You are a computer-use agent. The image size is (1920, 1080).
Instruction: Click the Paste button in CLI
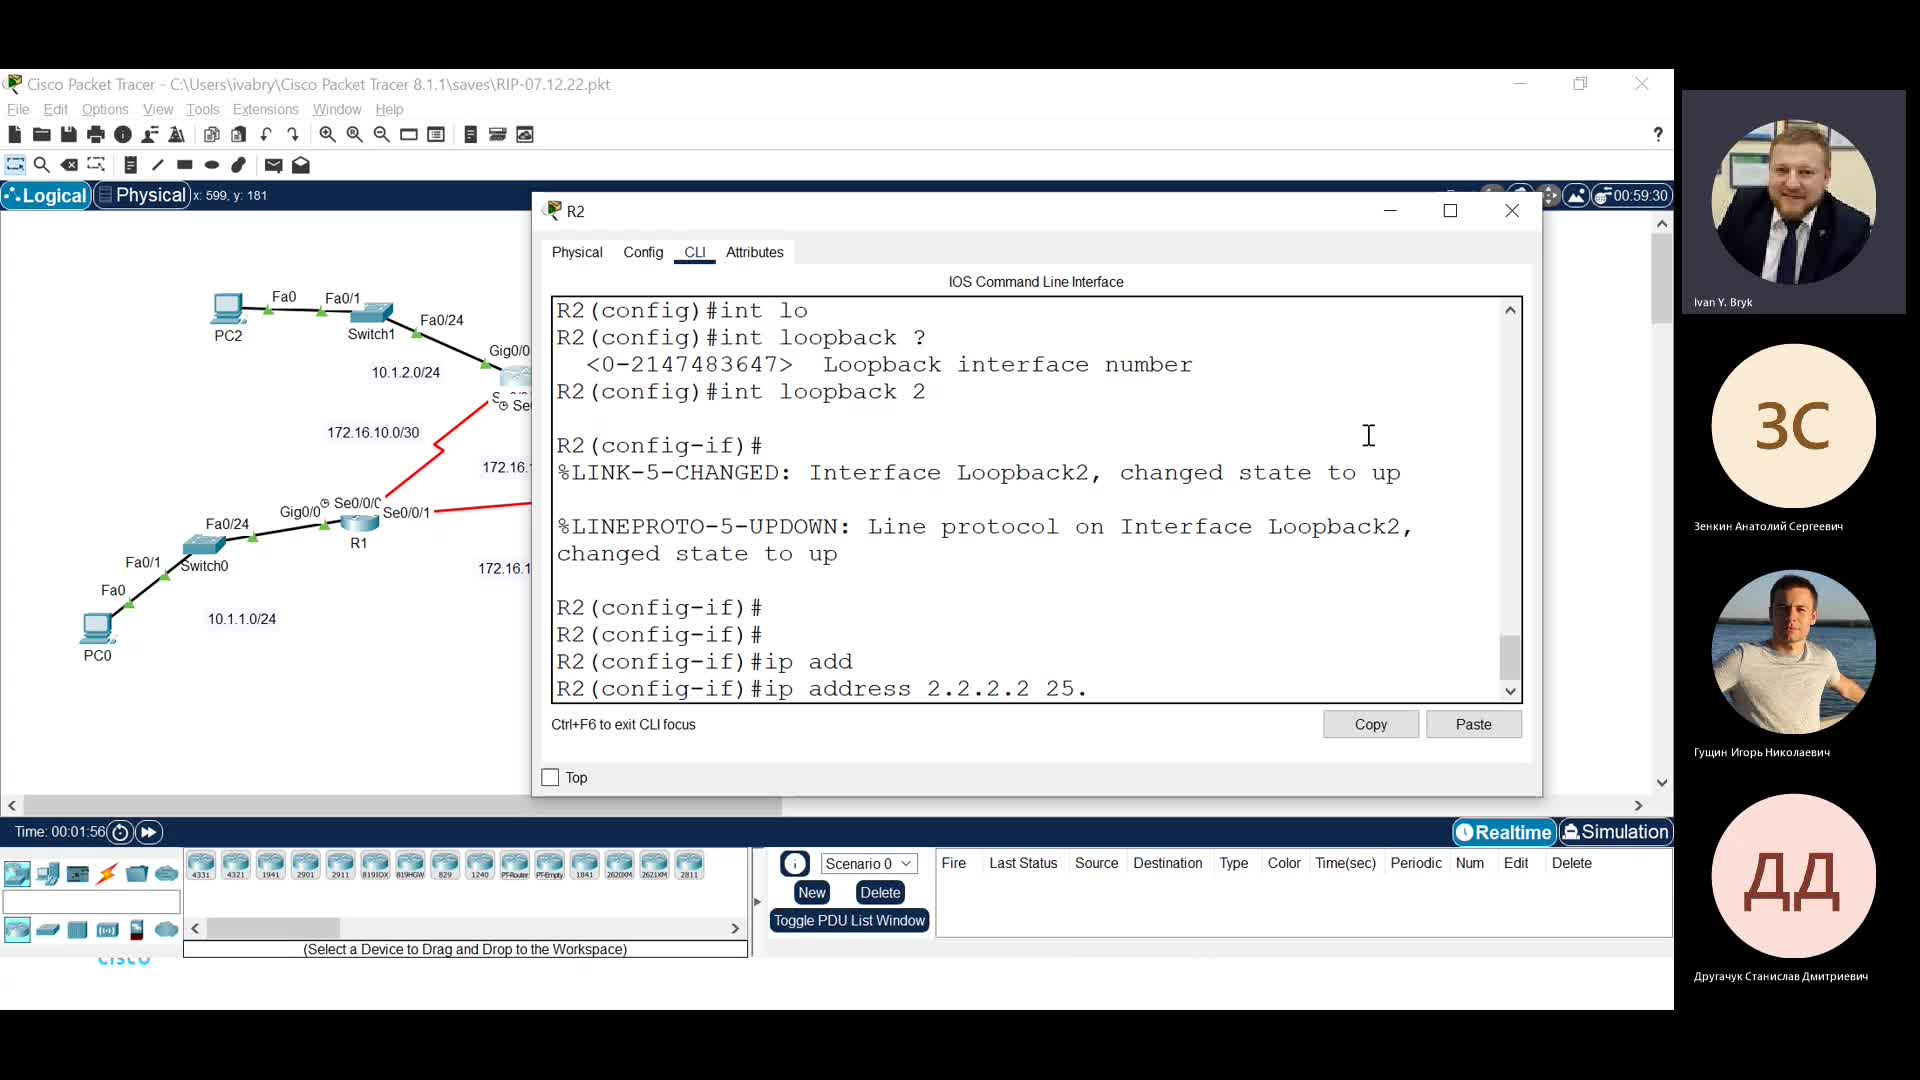click(1473, 724)
